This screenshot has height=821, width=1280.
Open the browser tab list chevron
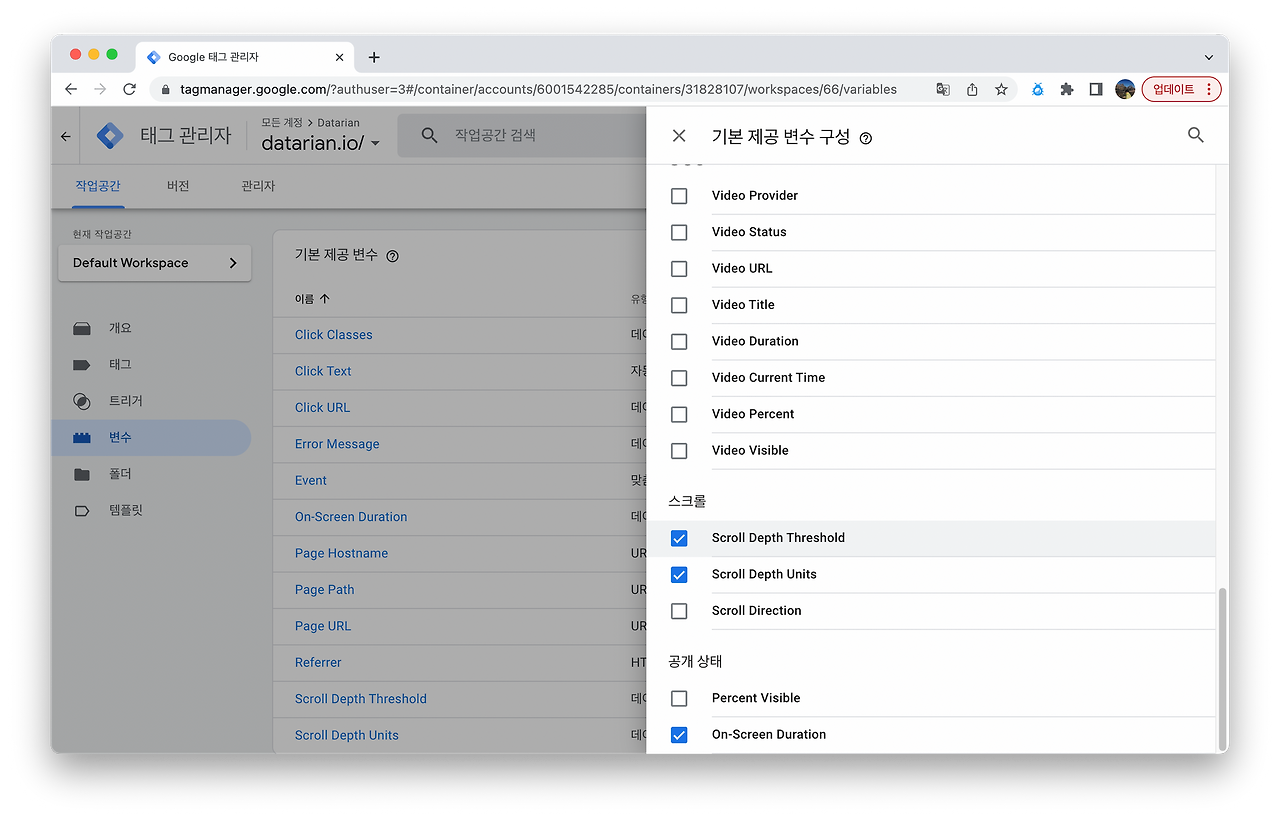point(1208,57)
